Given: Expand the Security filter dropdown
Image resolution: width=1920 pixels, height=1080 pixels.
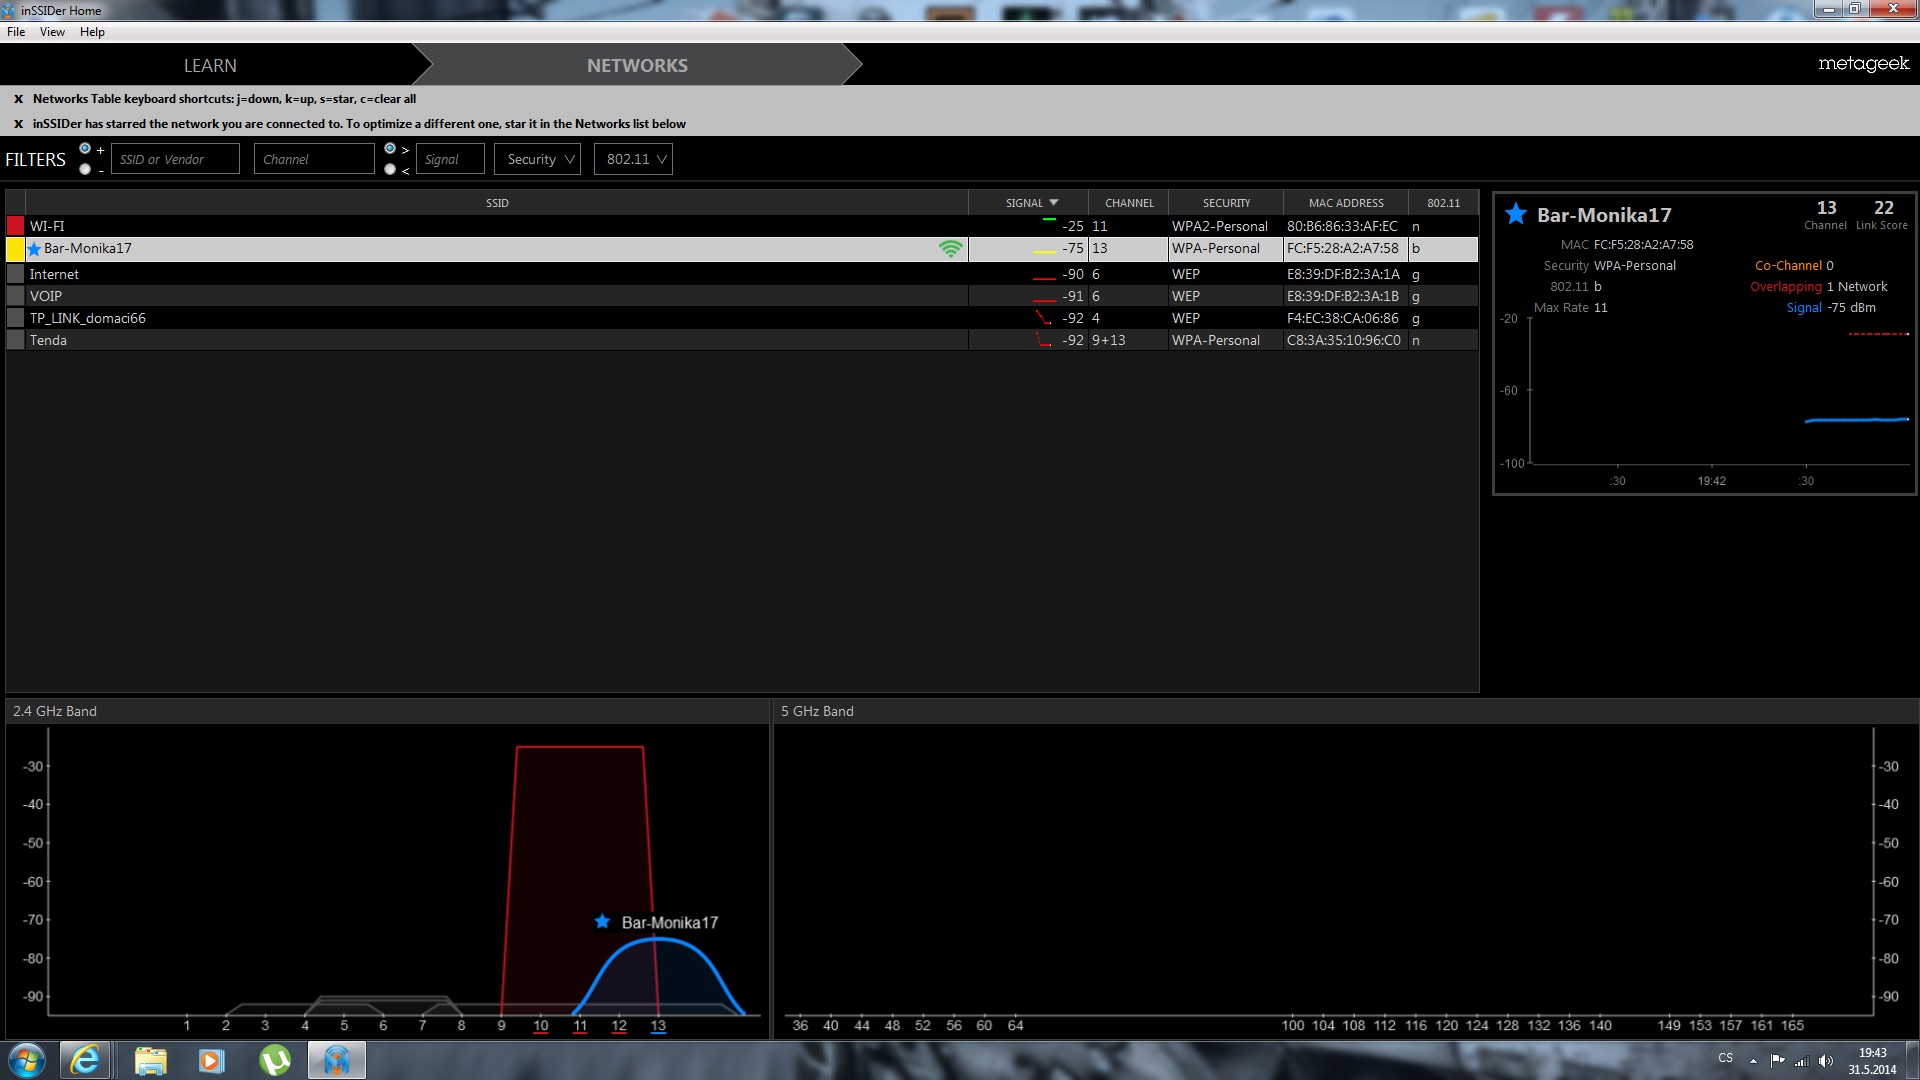Looking at the screenshot, I should pos(538,159).
